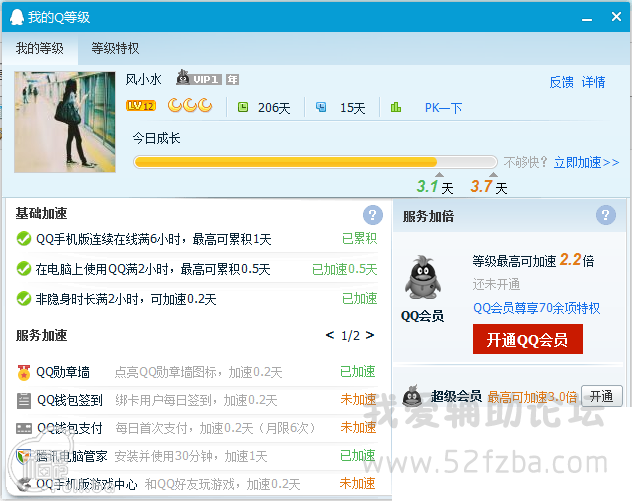Click green check for 非隐身时长 row

[24, 299]
